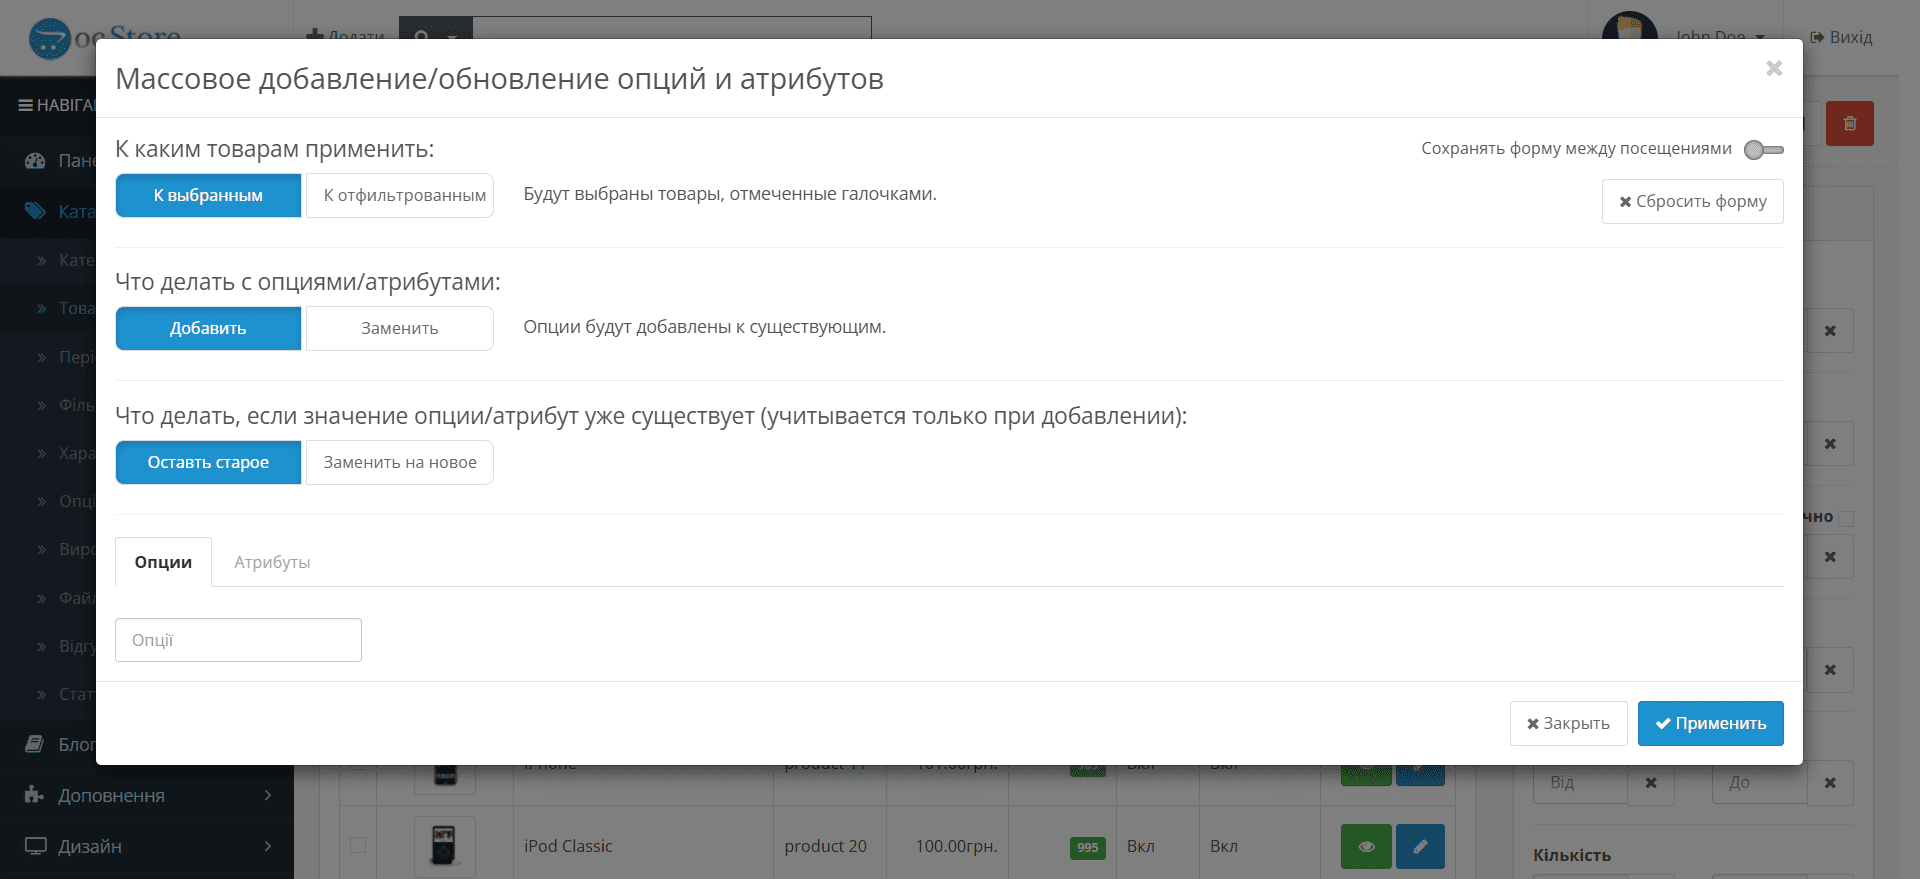Image resolution: width=1920 pixels, height=879 pixels.
Task: Toggle the Сохранять форму между посещениями switch
Action: pyautogui.click(x=1763, y=149)
